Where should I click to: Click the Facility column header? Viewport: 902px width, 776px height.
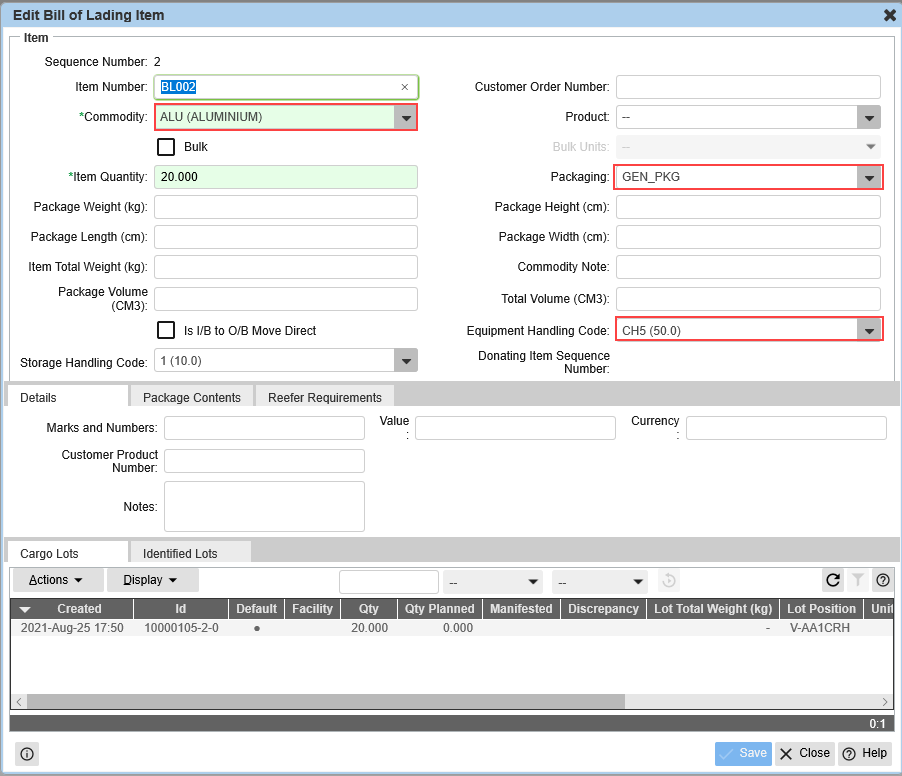[x=312, y=609]
